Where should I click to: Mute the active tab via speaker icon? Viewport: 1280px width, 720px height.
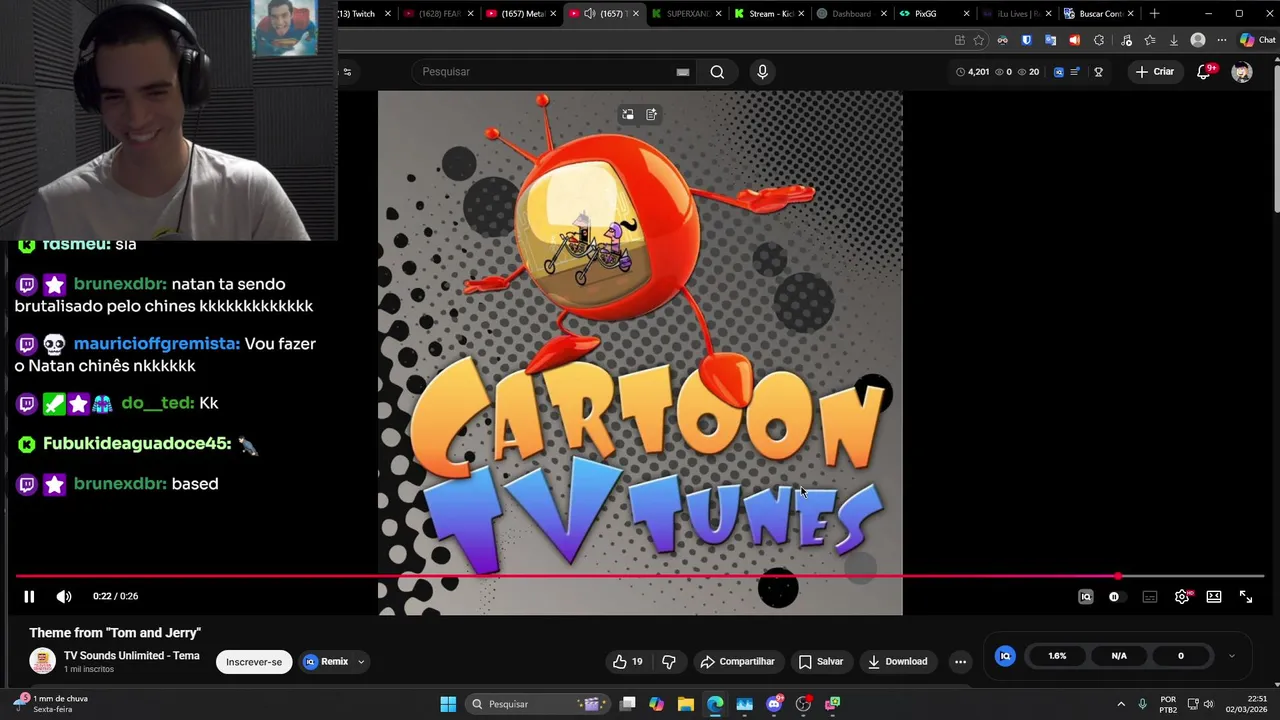[x=589, y=14]
